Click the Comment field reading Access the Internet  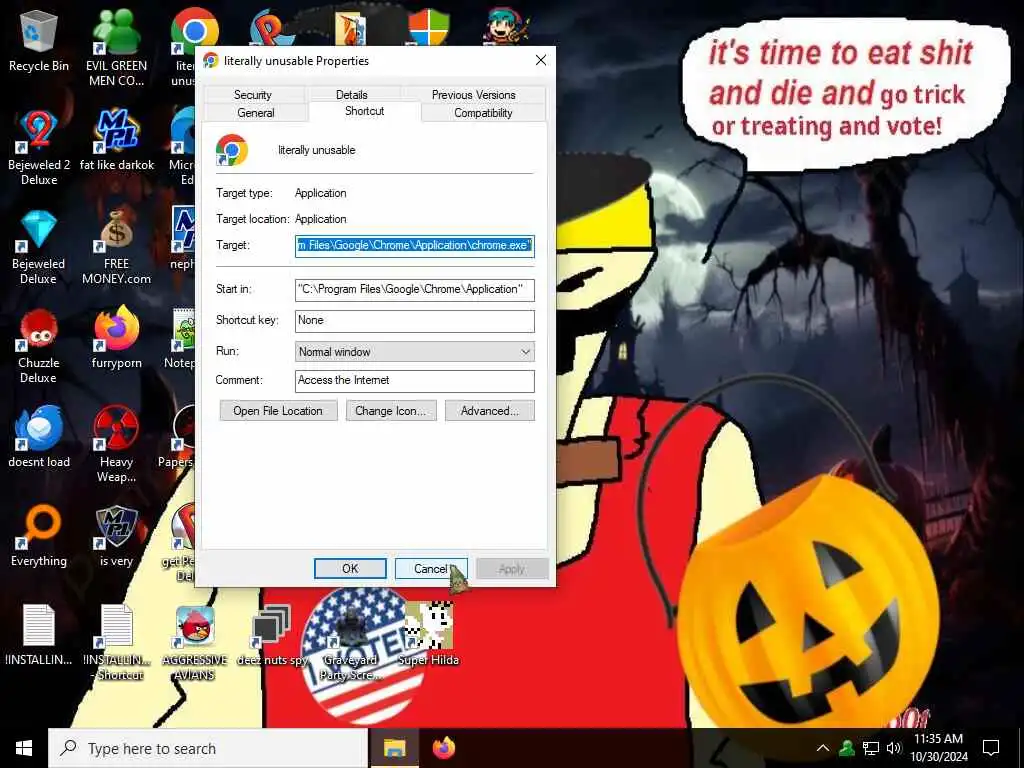(415, 381)
